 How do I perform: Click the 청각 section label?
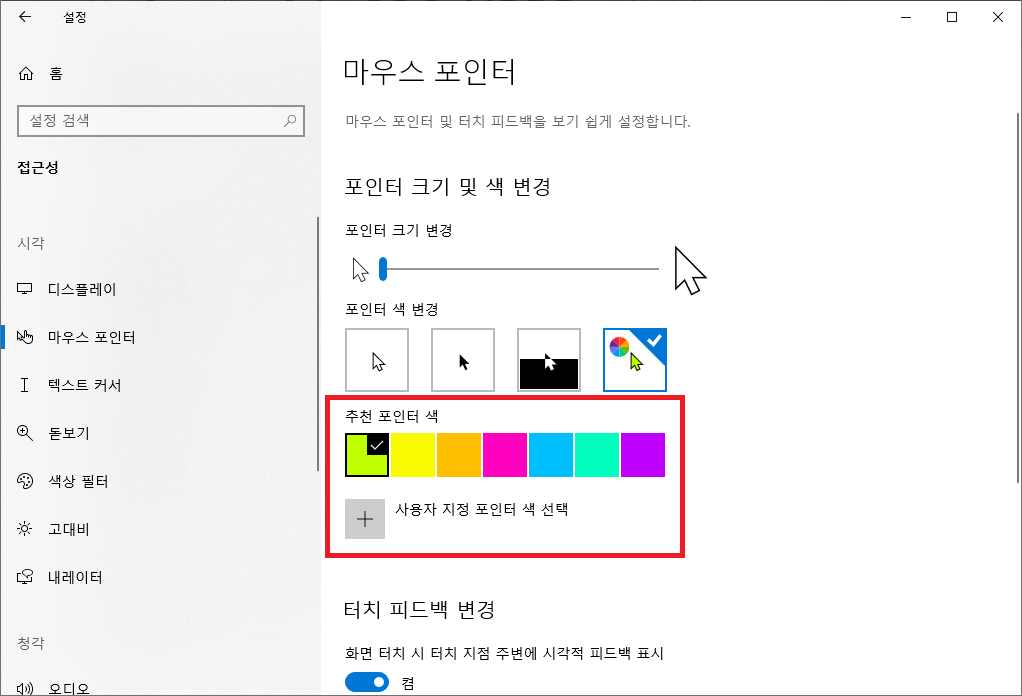(31, 643)
